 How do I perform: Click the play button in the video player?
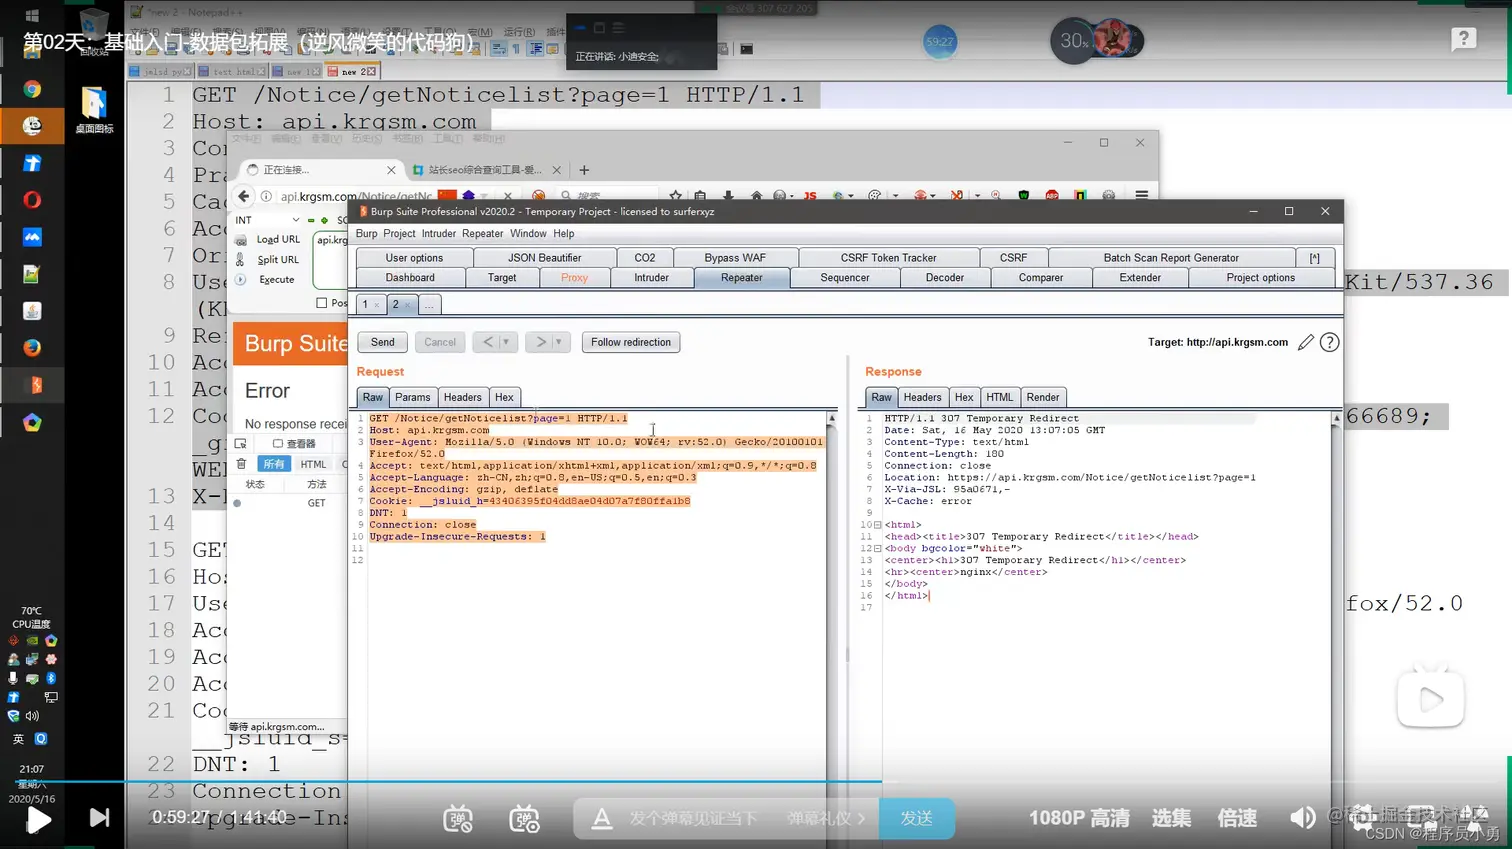(x=38, y=819)
